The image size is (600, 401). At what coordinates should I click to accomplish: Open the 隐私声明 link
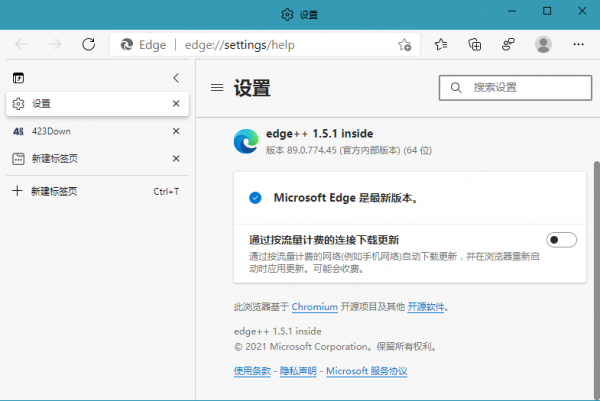point(297,371)
